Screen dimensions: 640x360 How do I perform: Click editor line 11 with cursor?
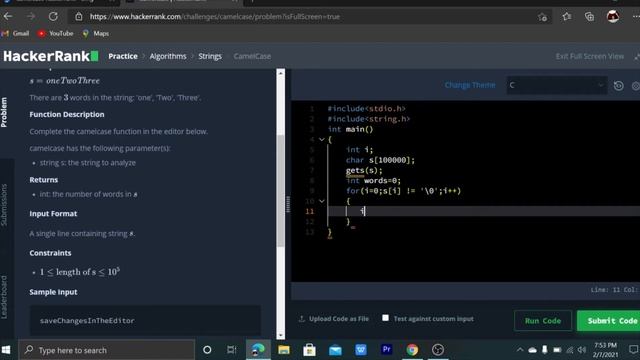[x=484, y=211]
